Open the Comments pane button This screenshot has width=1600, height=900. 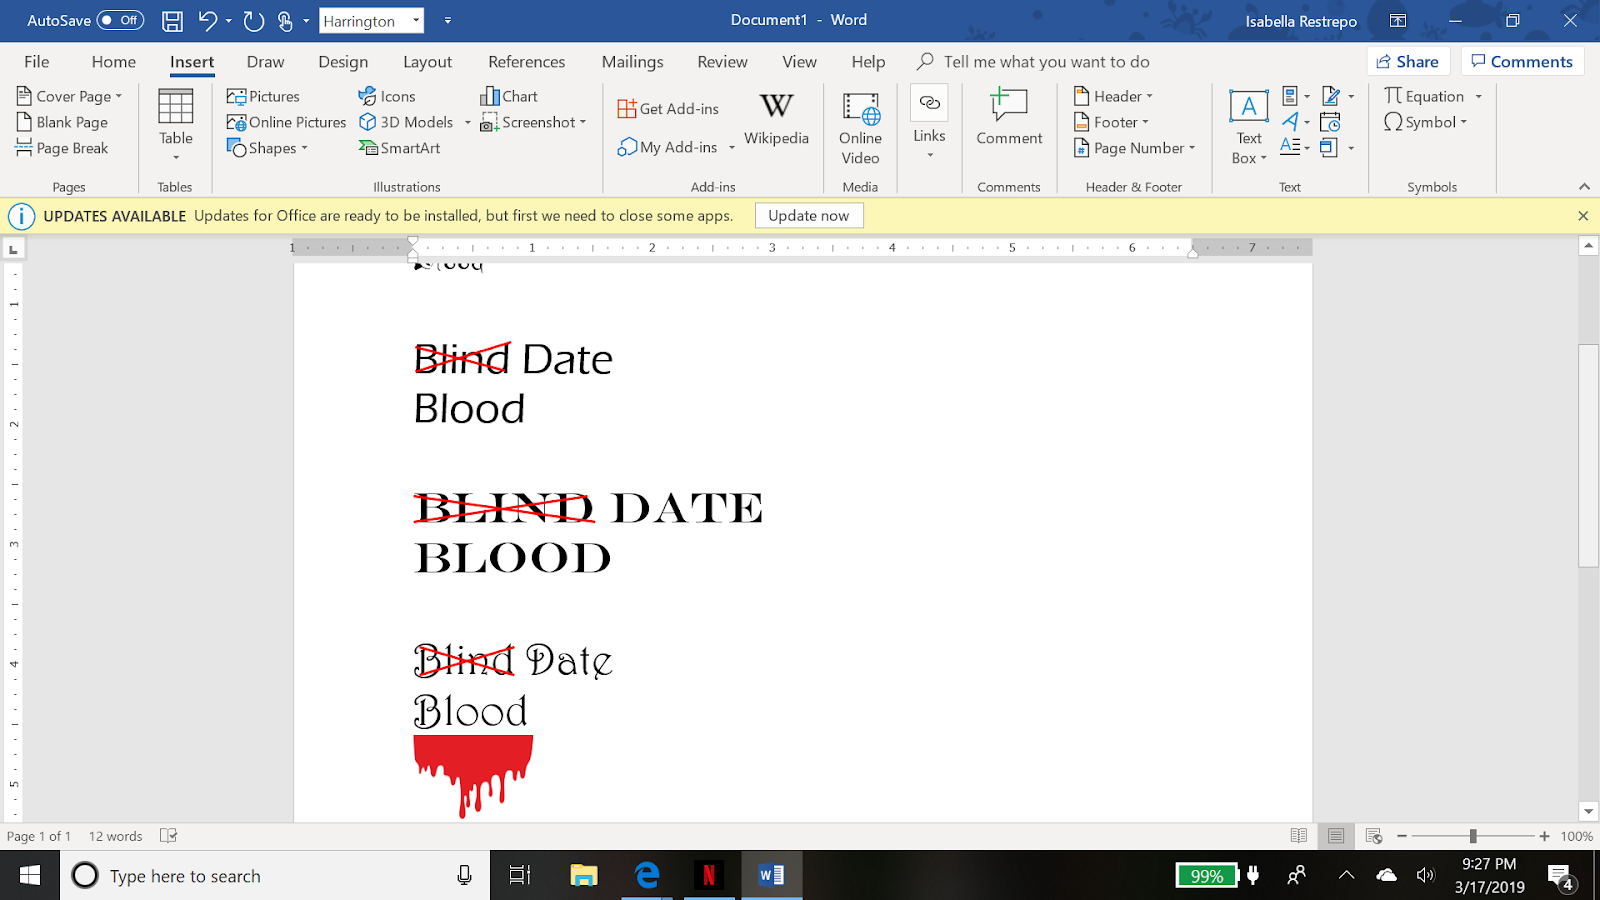[1522, 61]
